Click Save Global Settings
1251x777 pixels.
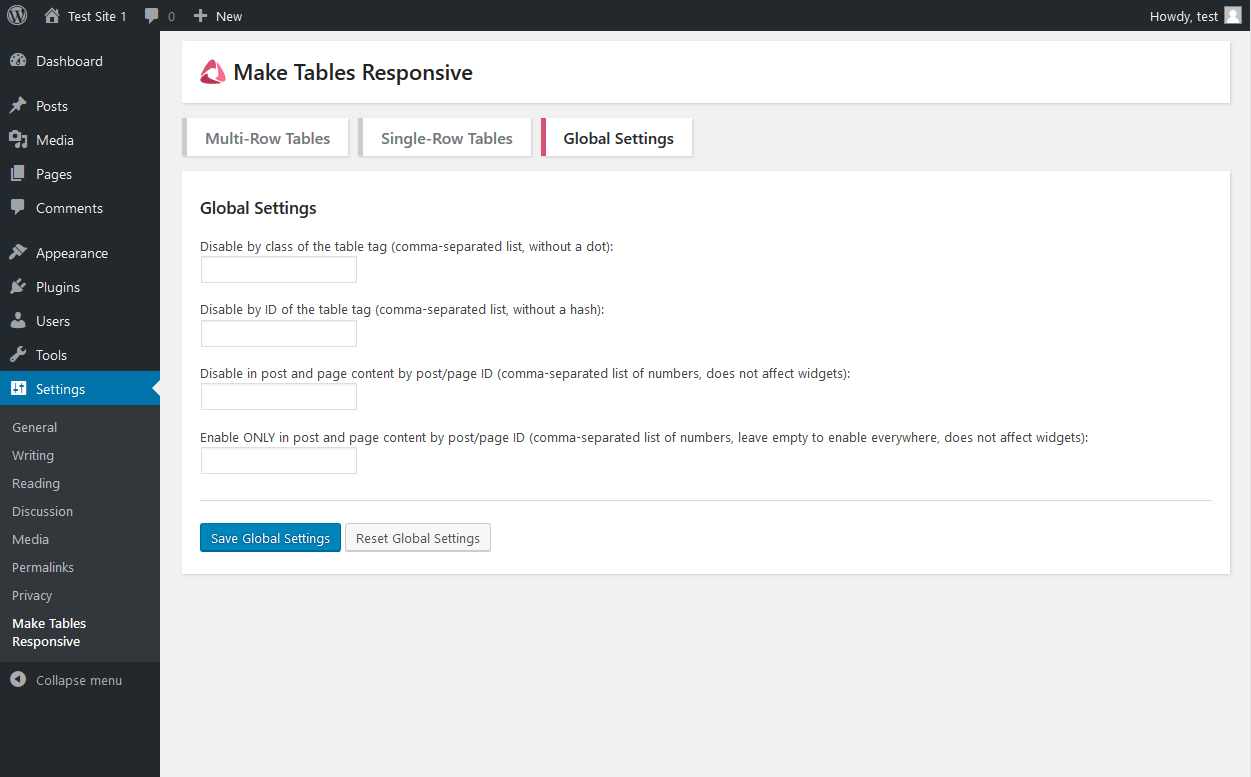(270, 537)
